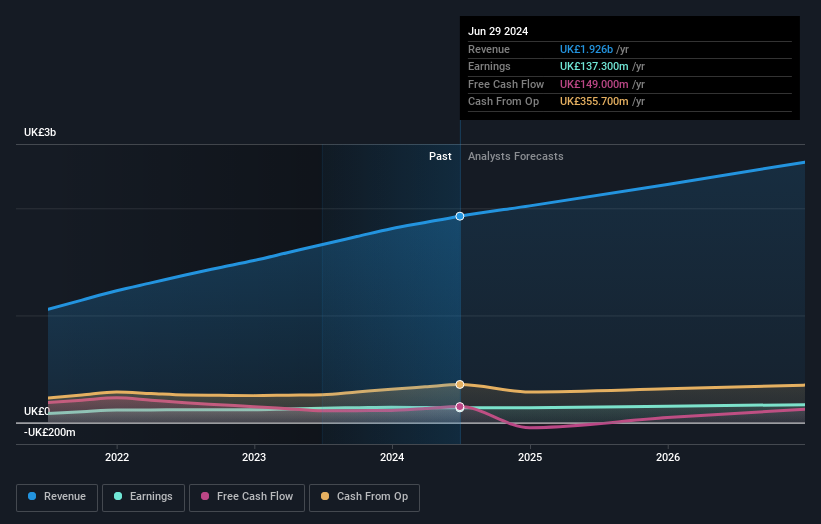
Task: Click the Free Cash Flow row label in tooltip
Action: 506,84
